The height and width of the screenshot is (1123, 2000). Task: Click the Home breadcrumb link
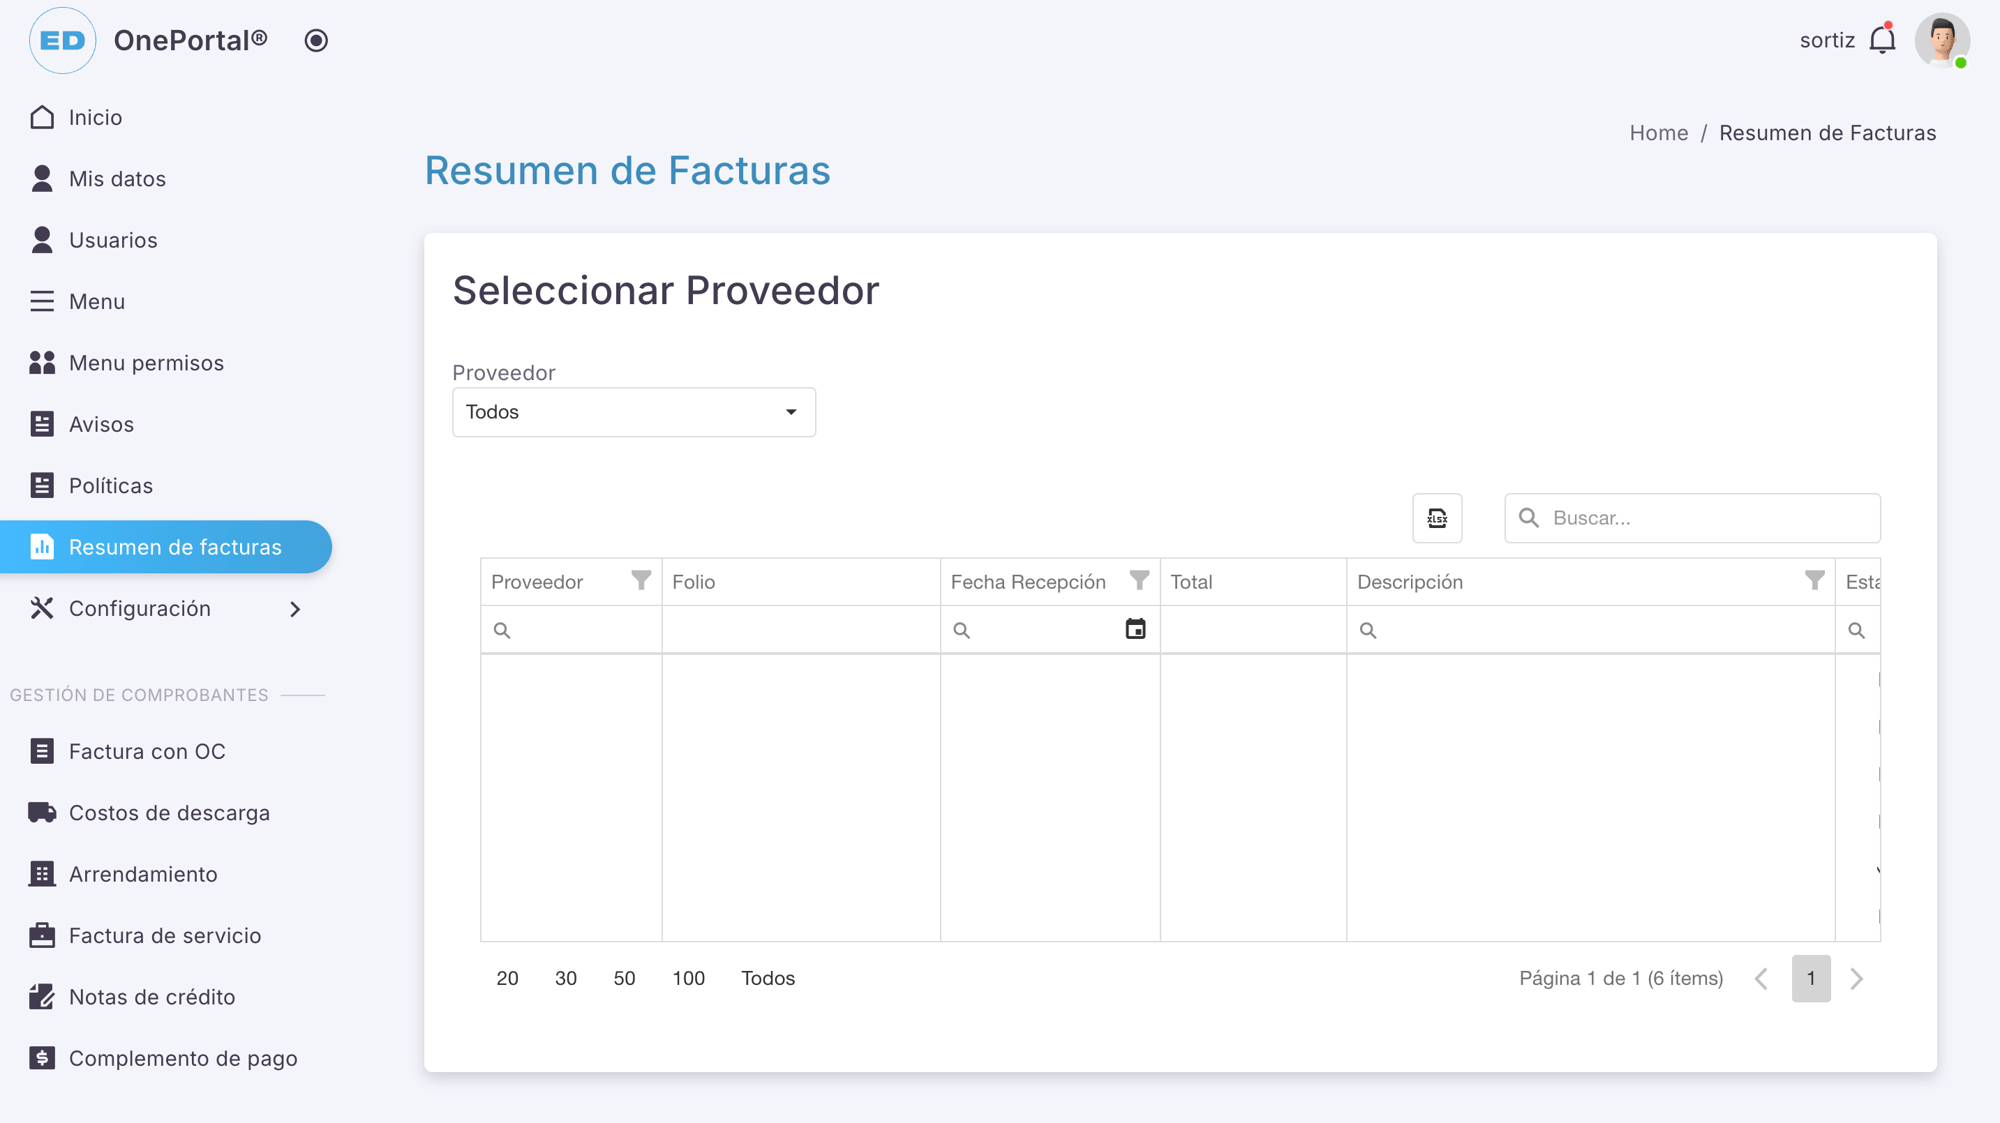[1658, 133]
